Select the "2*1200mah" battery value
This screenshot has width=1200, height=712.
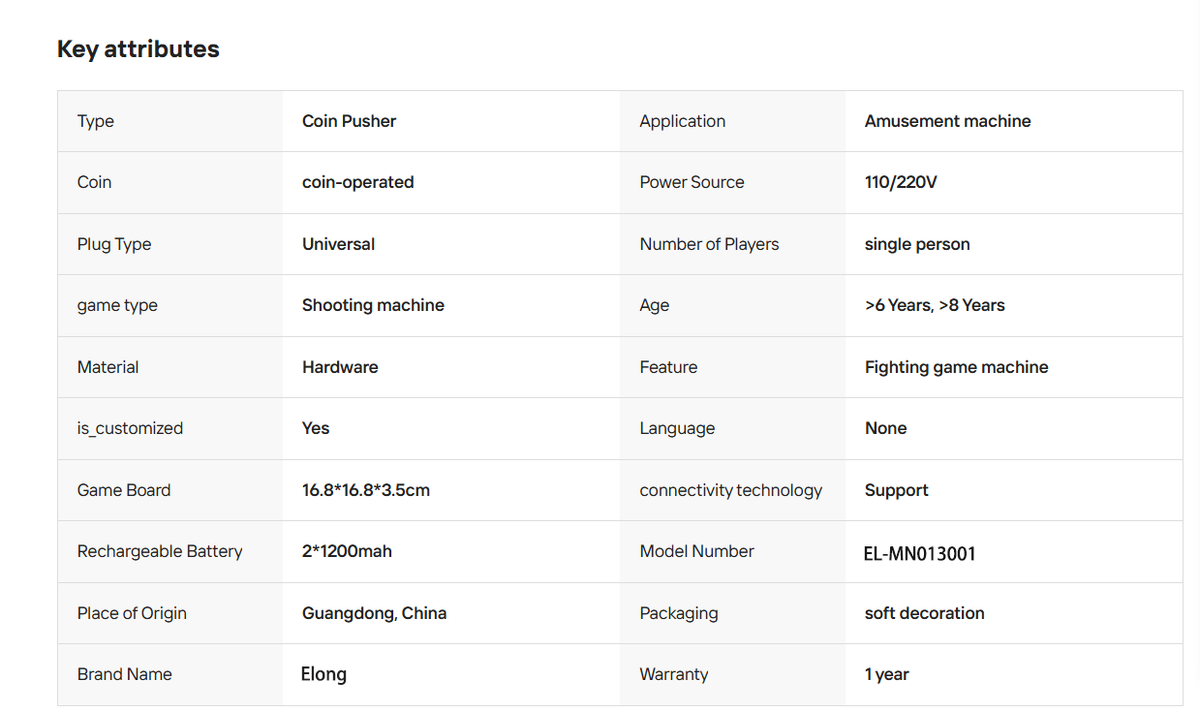tap(347, 551)
